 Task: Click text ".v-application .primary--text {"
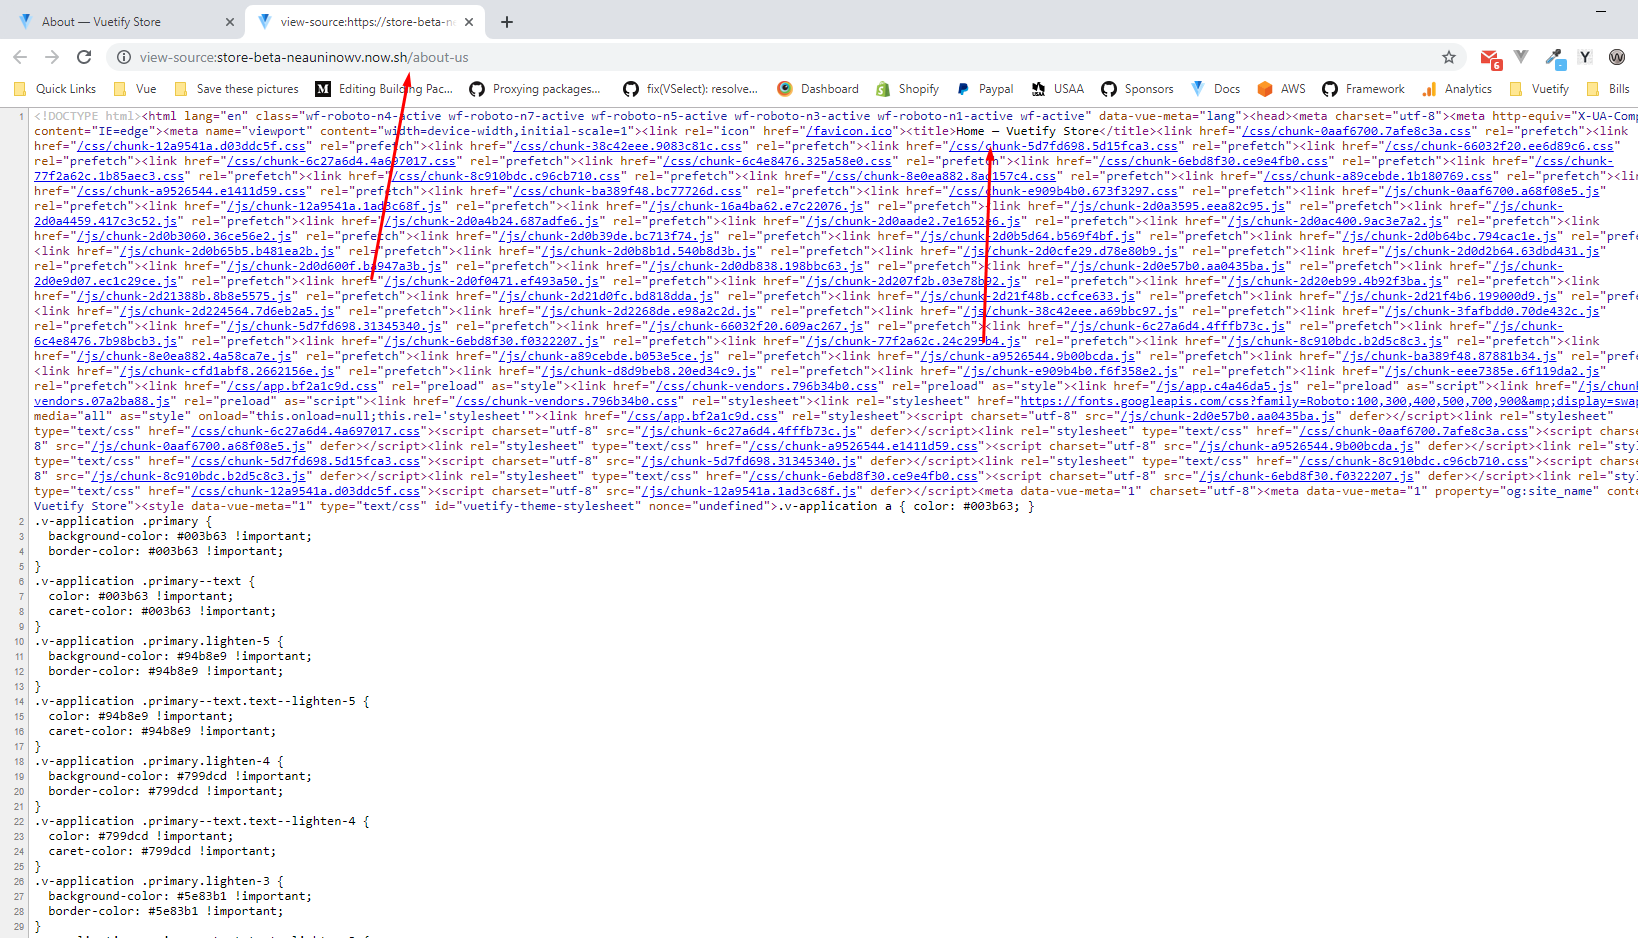[x=145, y=581]
